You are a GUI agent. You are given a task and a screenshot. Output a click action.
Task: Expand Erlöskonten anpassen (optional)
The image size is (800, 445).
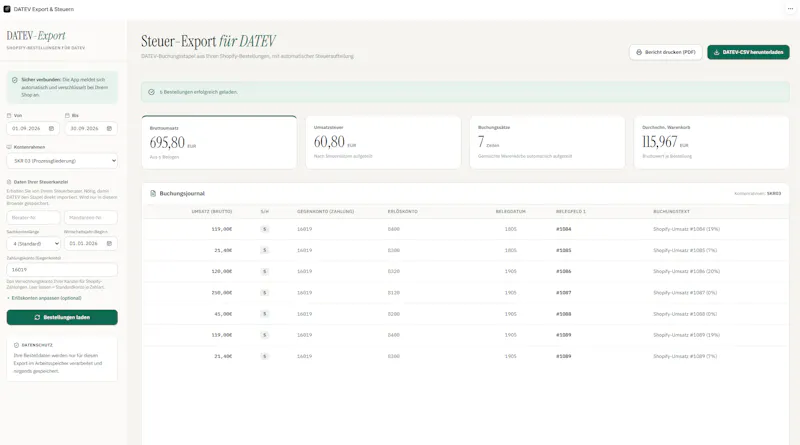[x=45, y=298]
